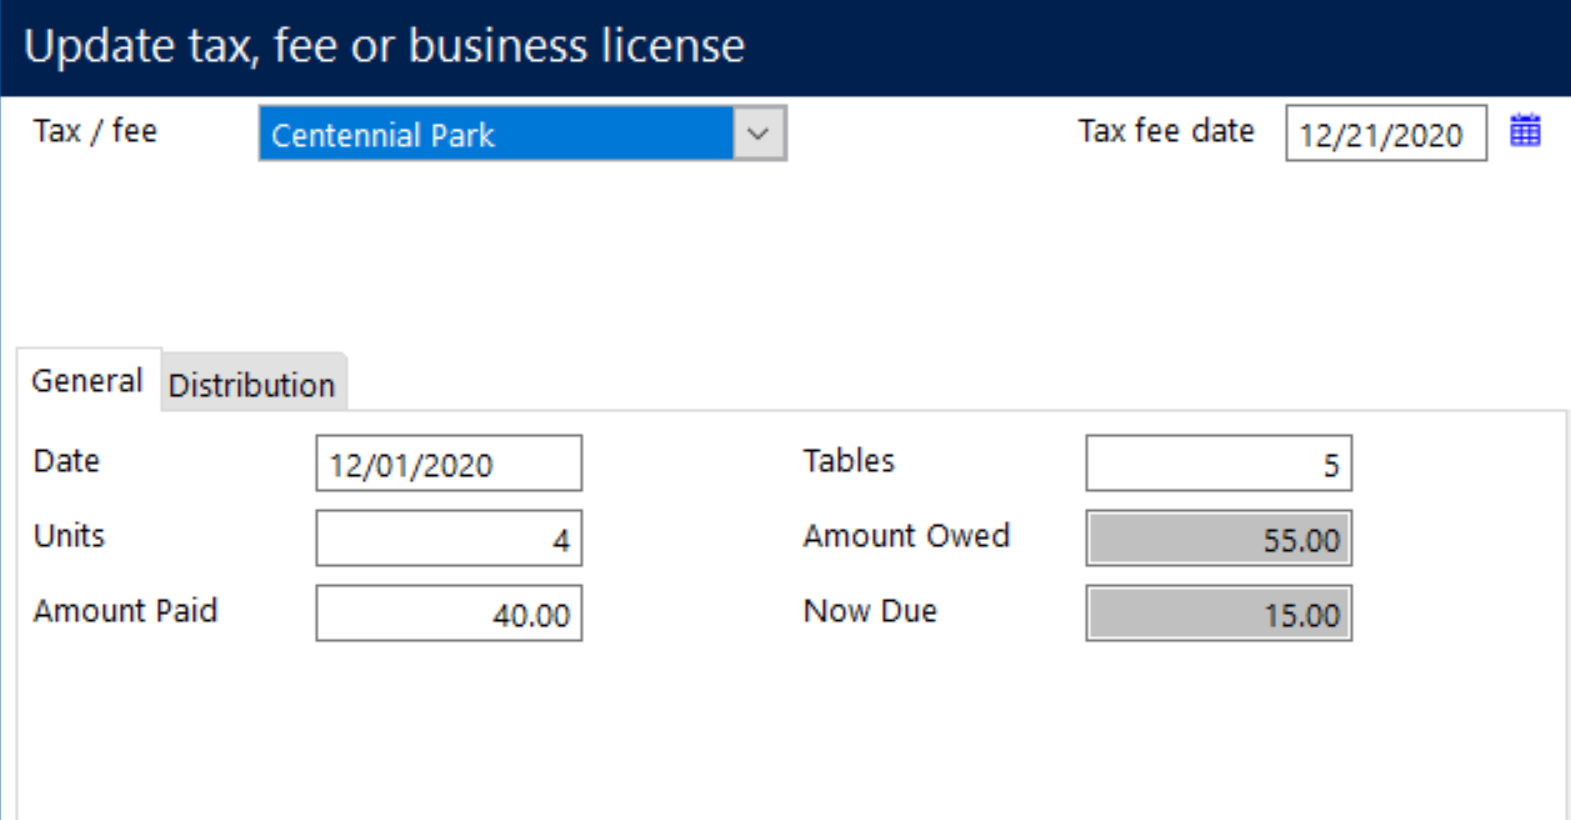
Task: Expand the Tax / fee dropdown arrow
Action: pyautogui.click(x=758, y=133)
